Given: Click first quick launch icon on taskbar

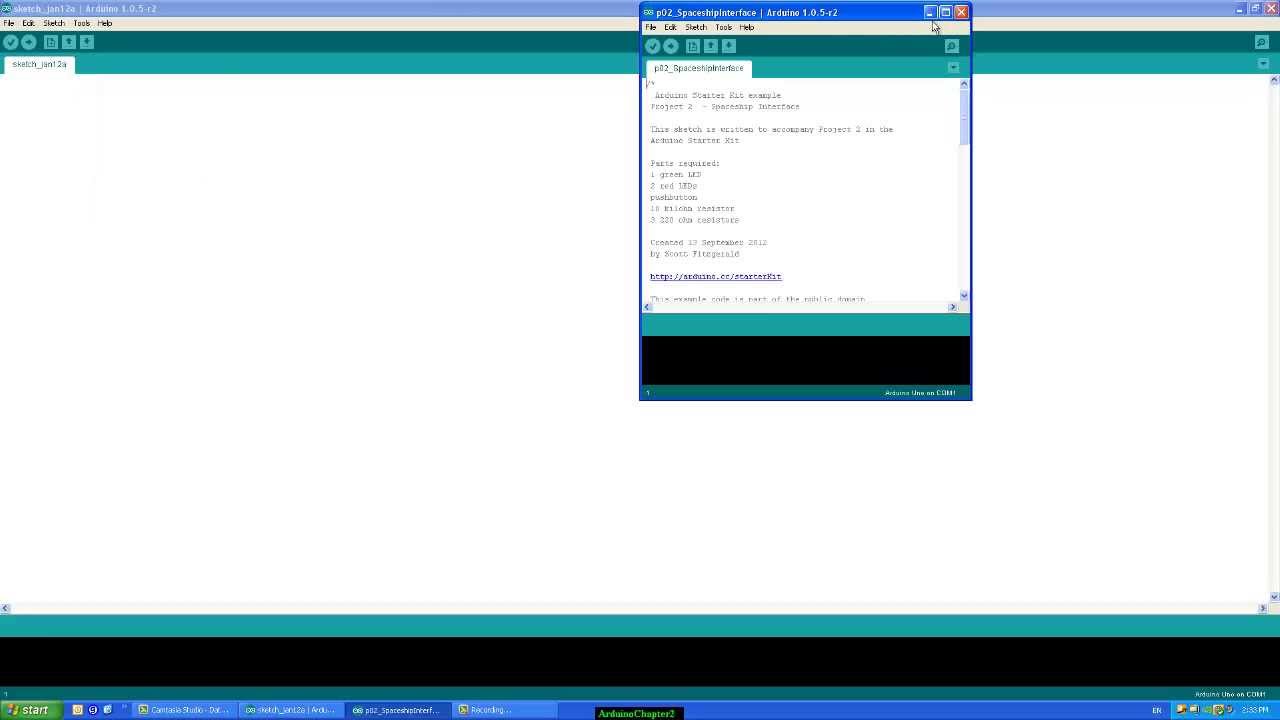Looking at the screenshot, I should point(77,710).
